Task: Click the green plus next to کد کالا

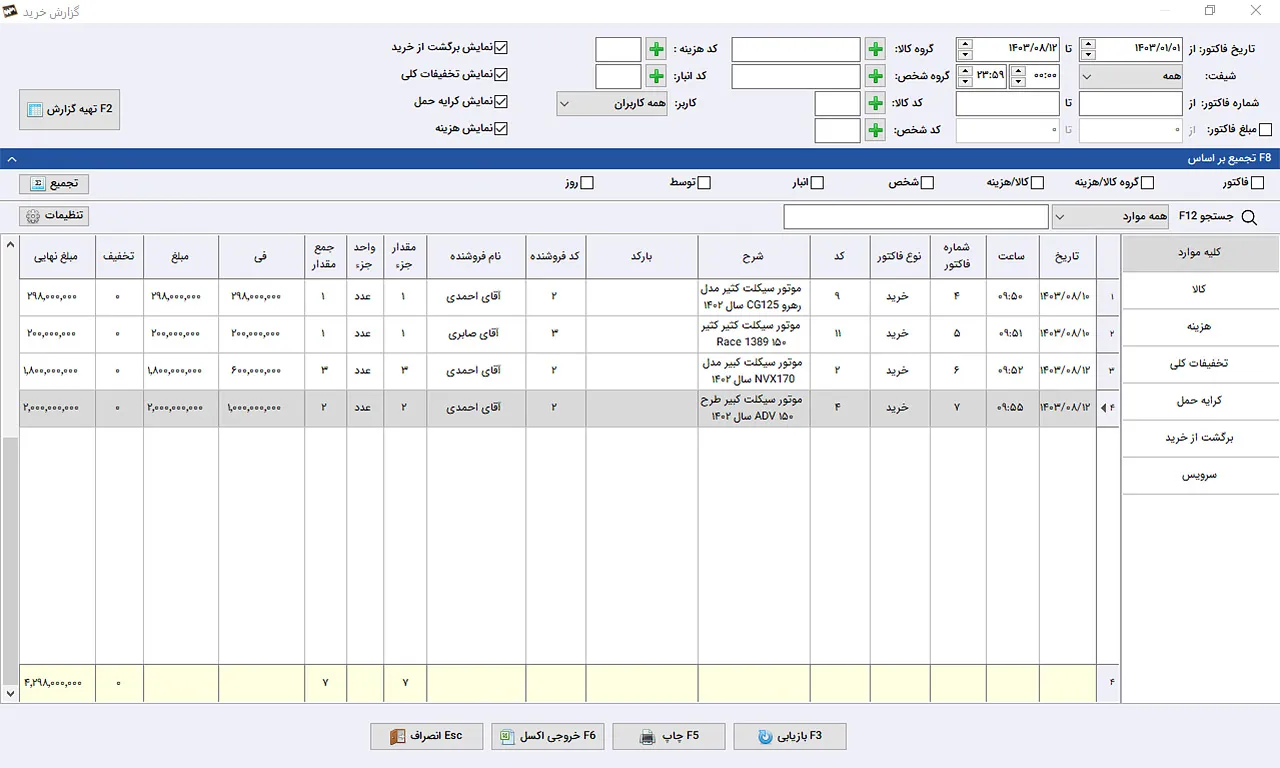Action: (x=875, y=103)
